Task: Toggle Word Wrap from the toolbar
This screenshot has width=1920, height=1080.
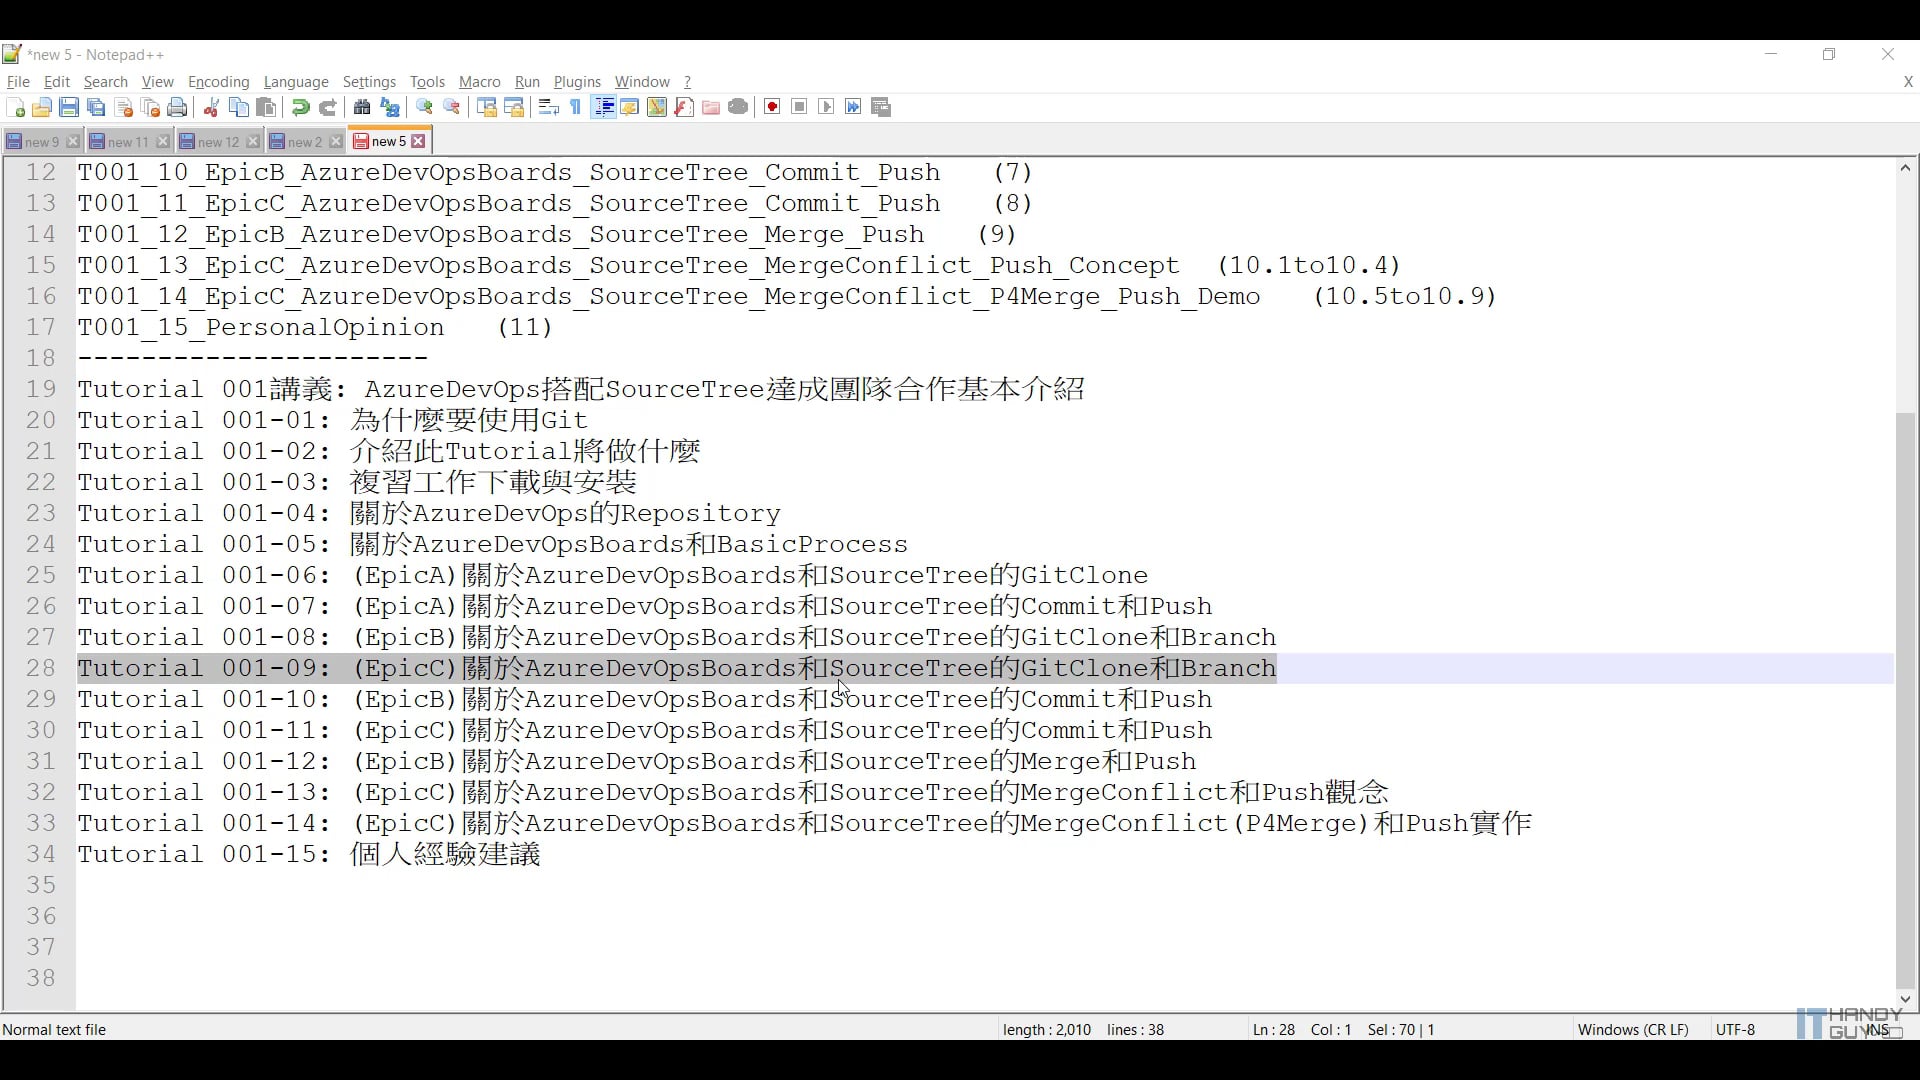Action: coord(548,107)
